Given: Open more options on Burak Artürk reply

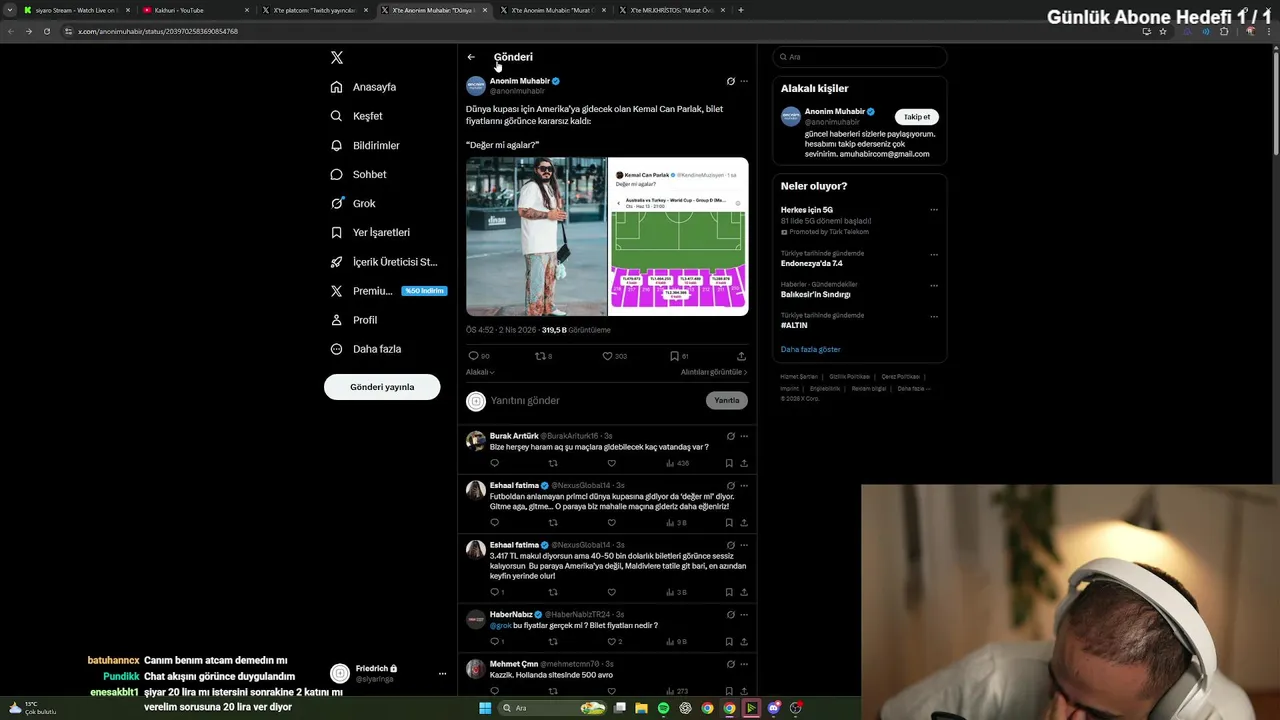Looking at the screenshot, I should [x=744, y=436].
